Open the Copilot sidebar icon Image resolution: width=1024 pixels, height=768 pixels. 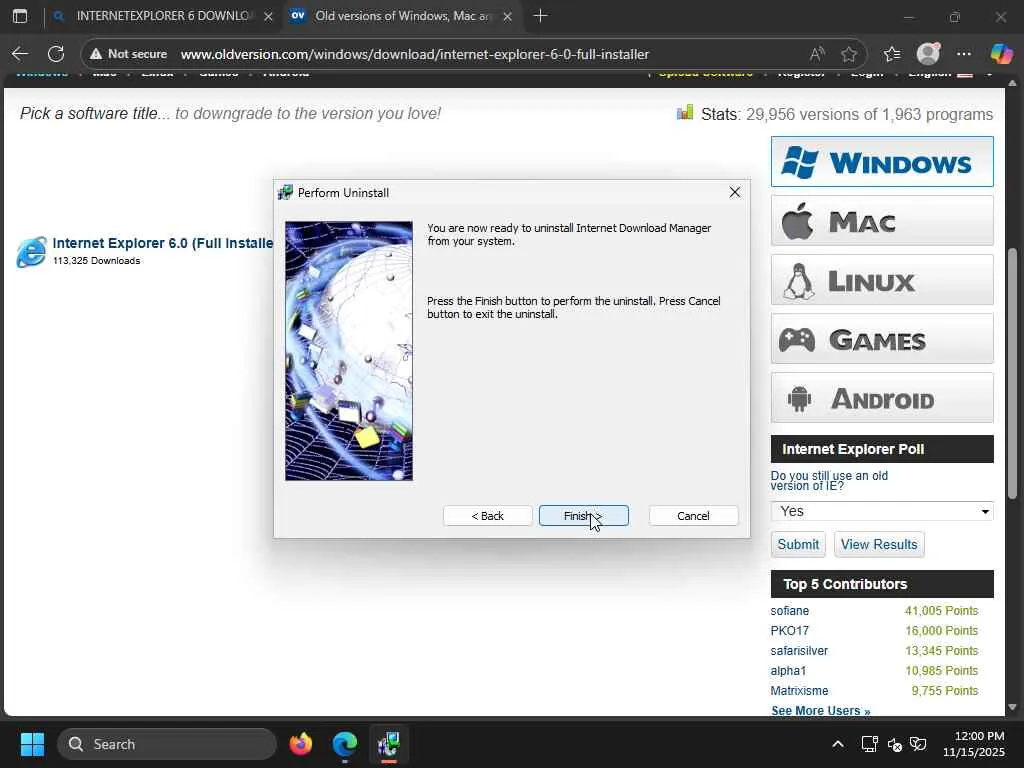pos(1001,54)
